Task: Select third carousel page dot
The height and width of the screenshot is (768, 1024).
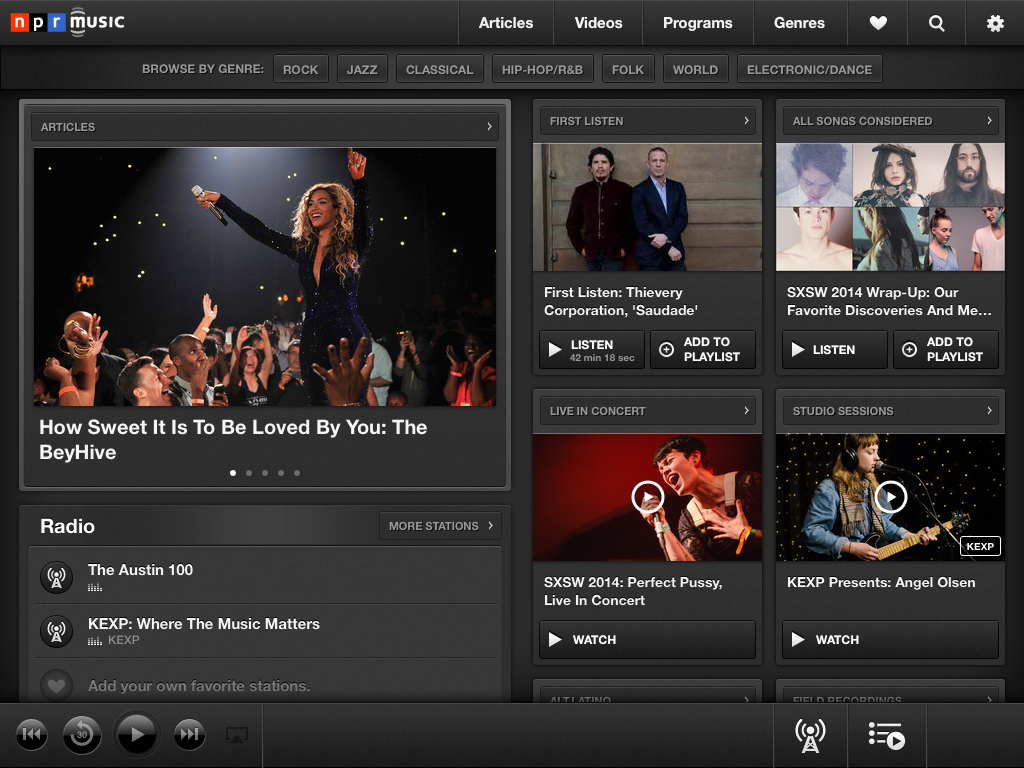Action: point(265,473)
